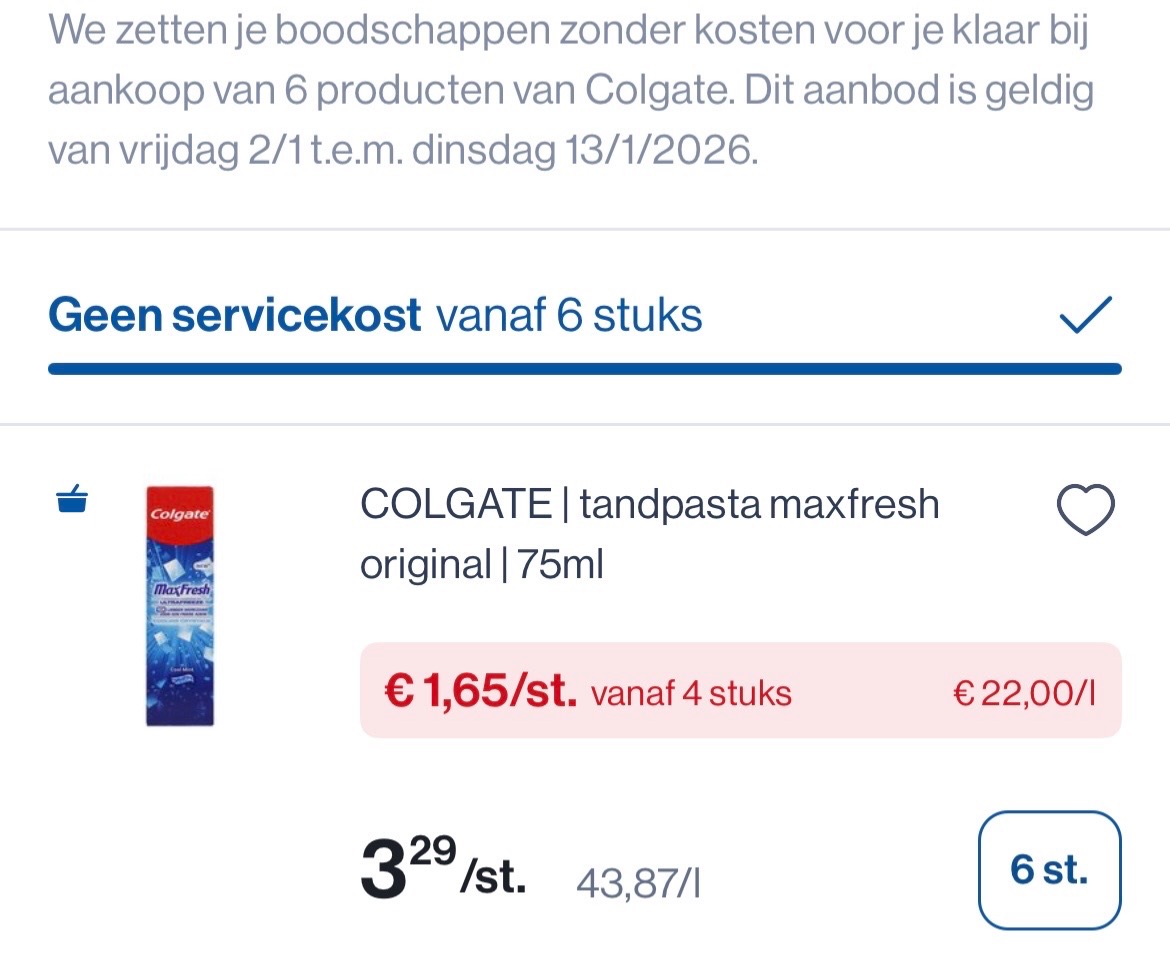
Task: Open quantity options from the 6 st. box
Action: coord(1049,868)
